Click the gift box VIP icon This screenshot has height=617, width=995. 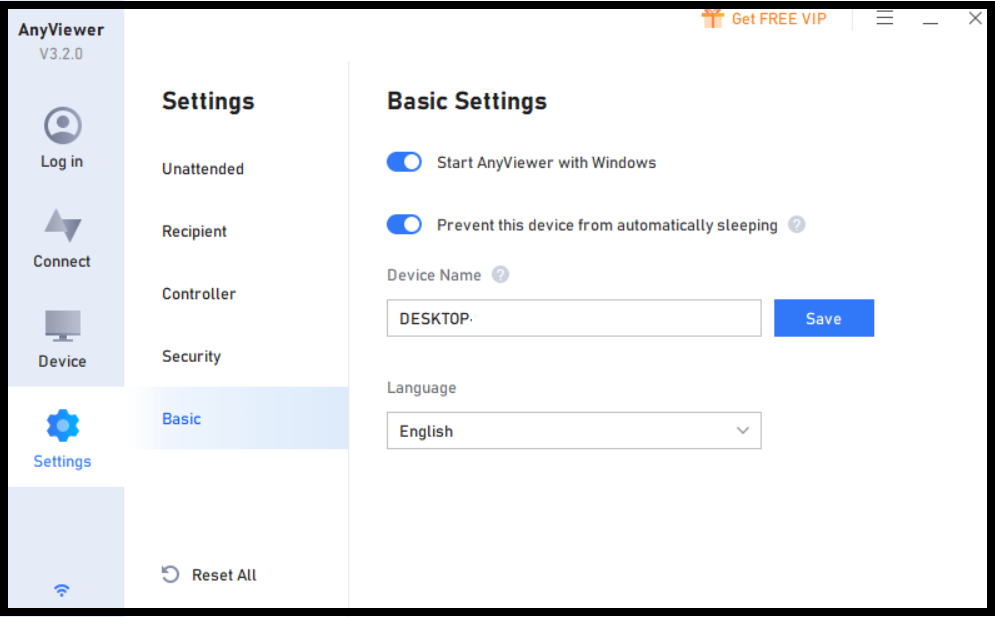(713, 18)
